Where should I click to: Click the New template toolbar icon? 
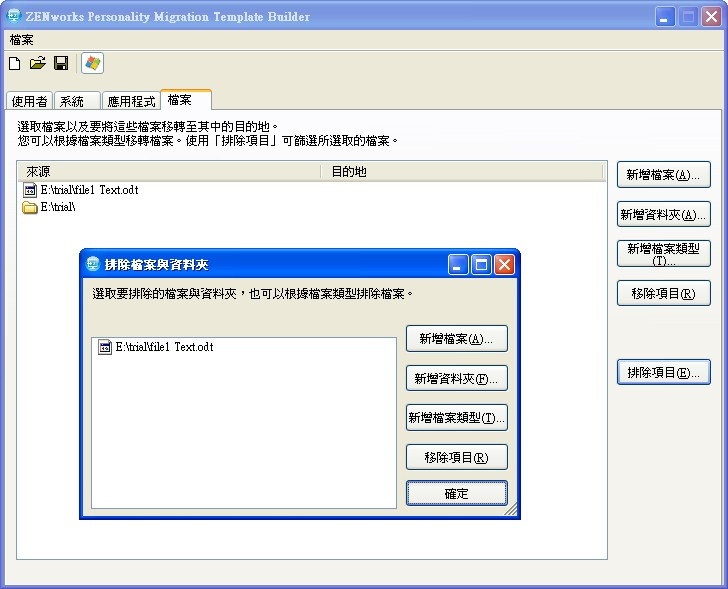click(14, 63)
